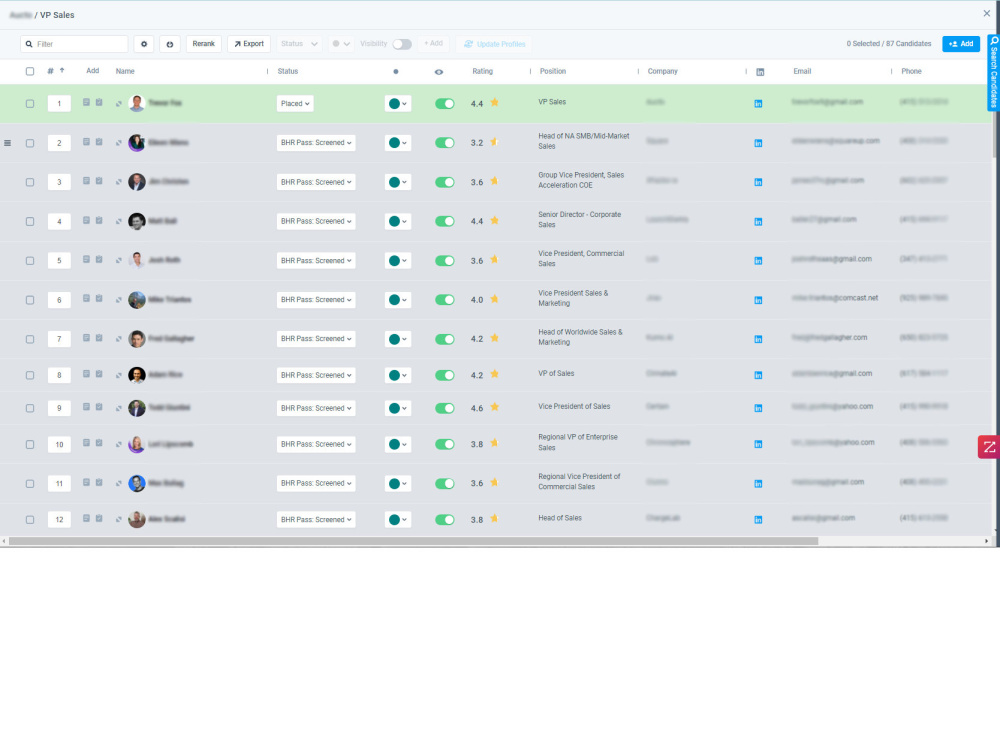Open the Search Candidates side tab

coord(994,73)
